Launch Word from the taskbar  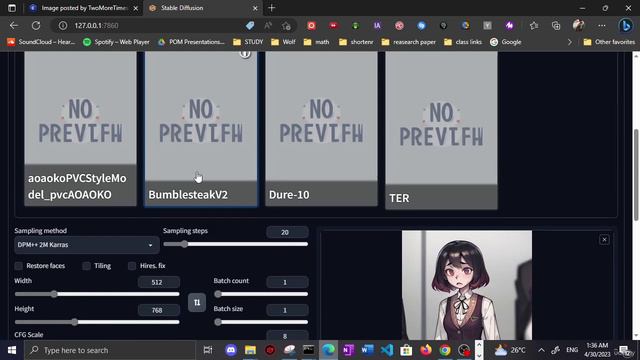click(368, 350)
